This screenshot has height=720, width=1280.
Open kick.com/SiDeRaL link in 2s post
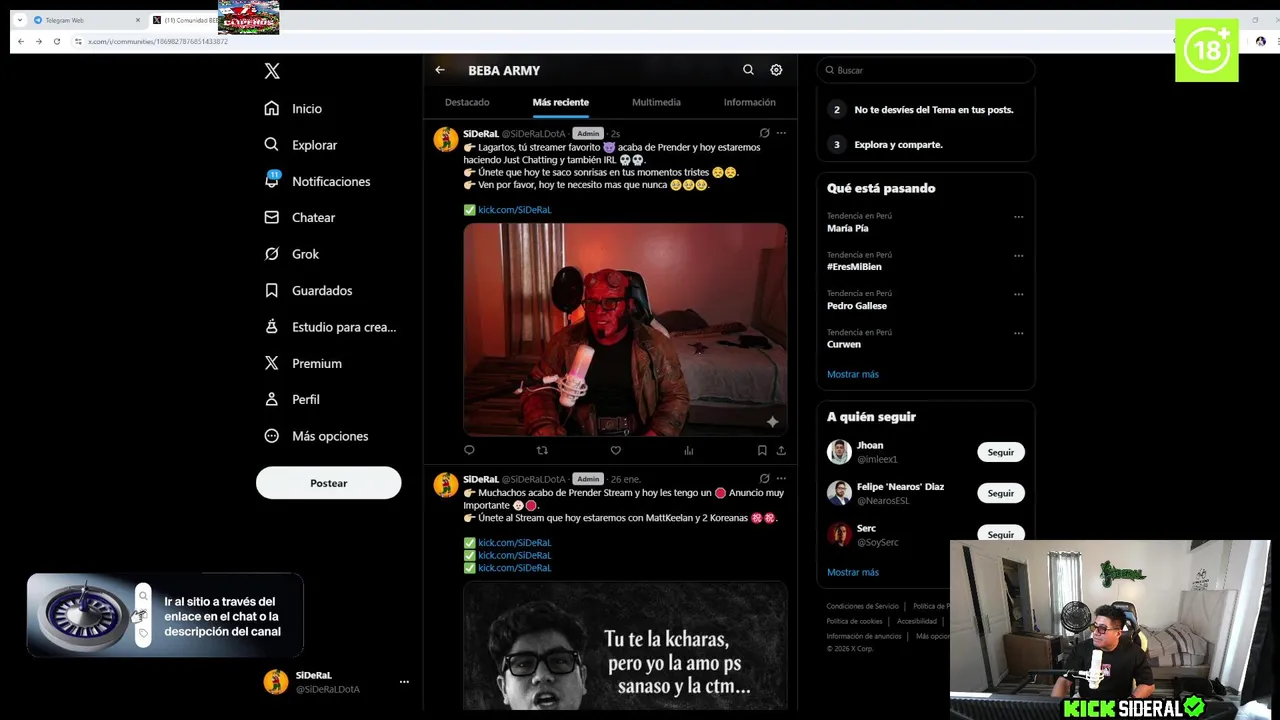(514, 210)
